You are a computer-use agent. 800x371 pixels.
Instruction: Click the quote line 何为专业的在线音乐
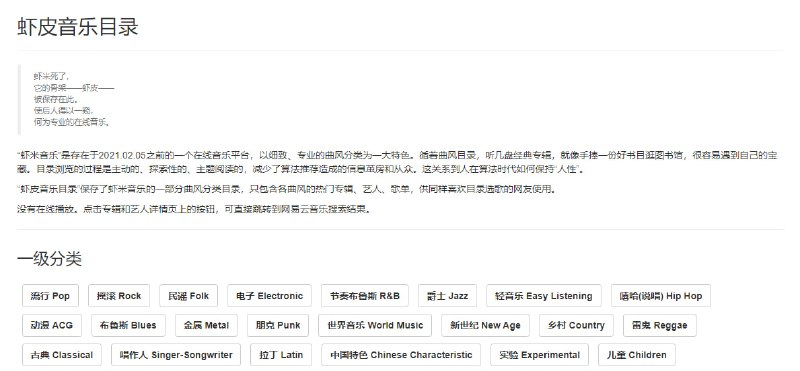[72, 122]
